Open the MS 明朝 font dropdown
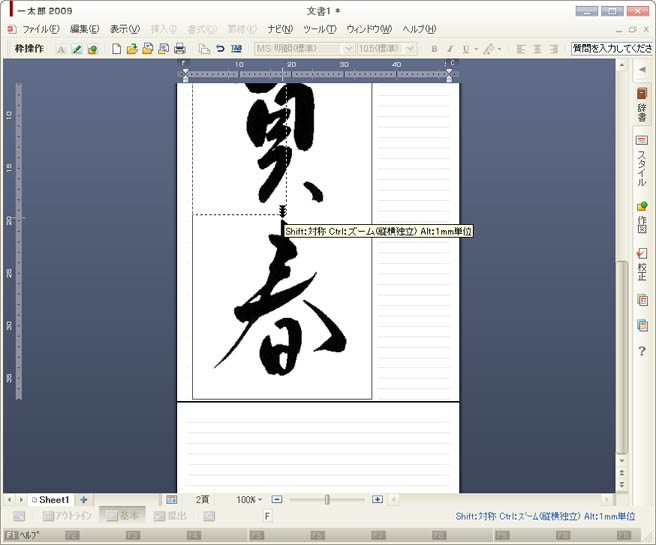Image resolution: width=656 pixels, height=545 pixels. 348,48
